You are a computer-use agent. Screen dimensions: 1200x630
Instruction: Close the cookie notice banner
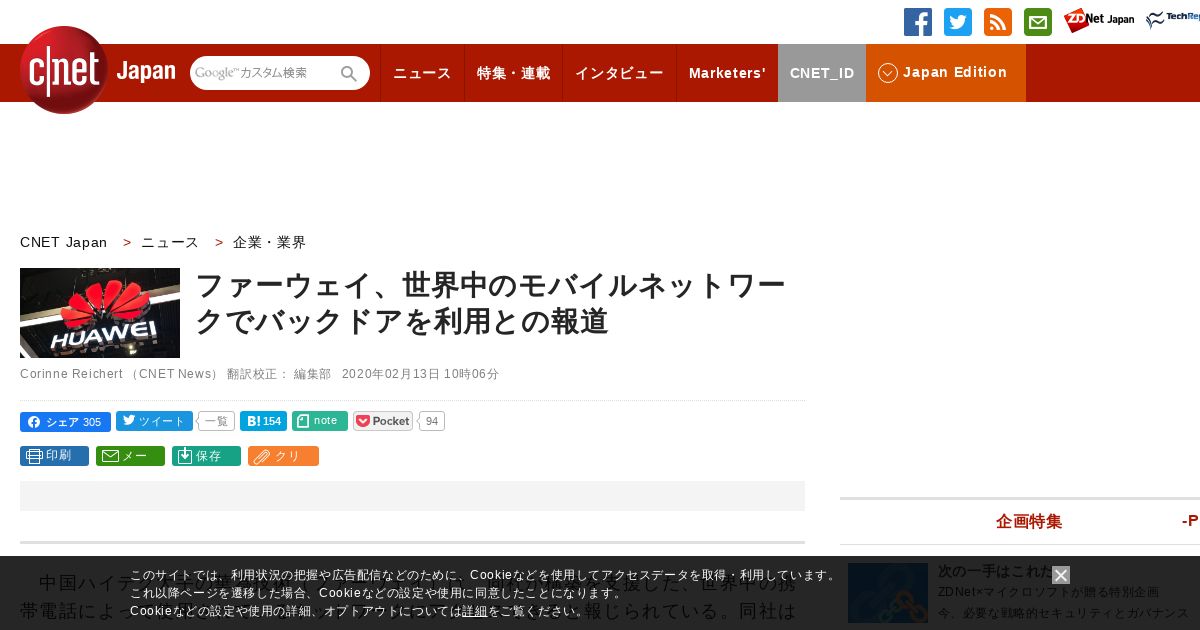tap(1061, 575)
